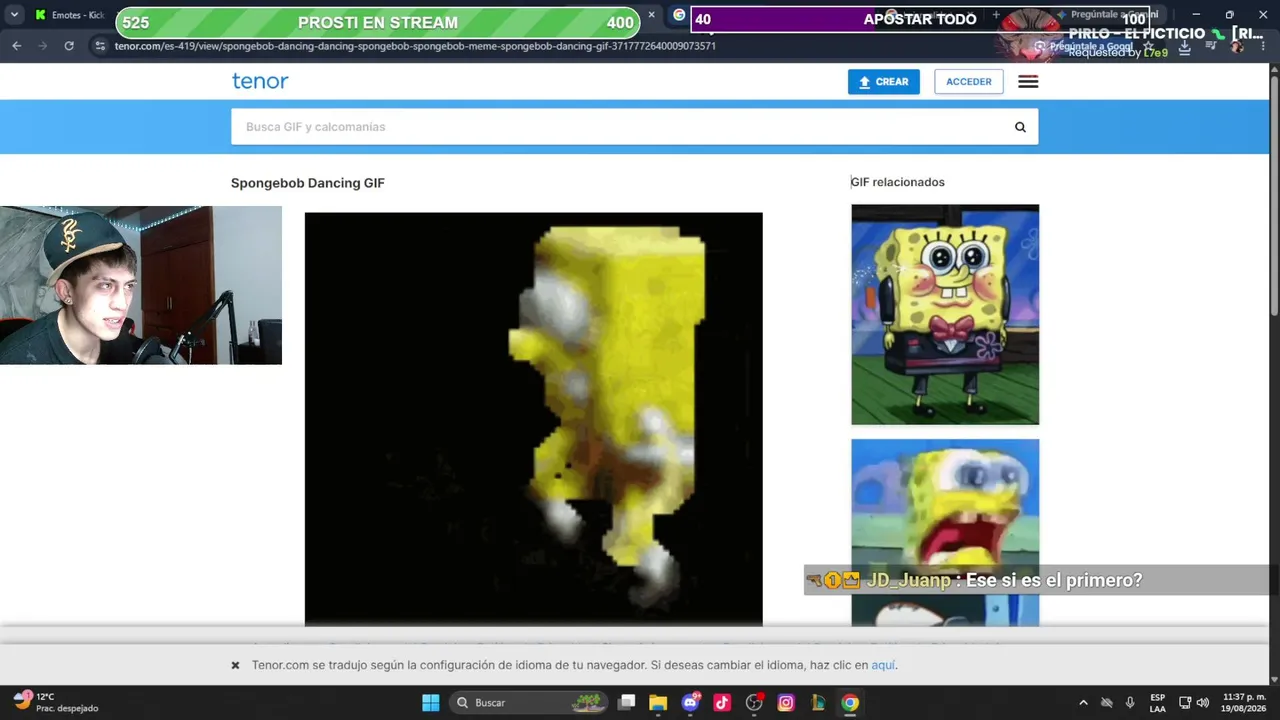Open the weather widget showing 12°C

(x=57, y=702)
